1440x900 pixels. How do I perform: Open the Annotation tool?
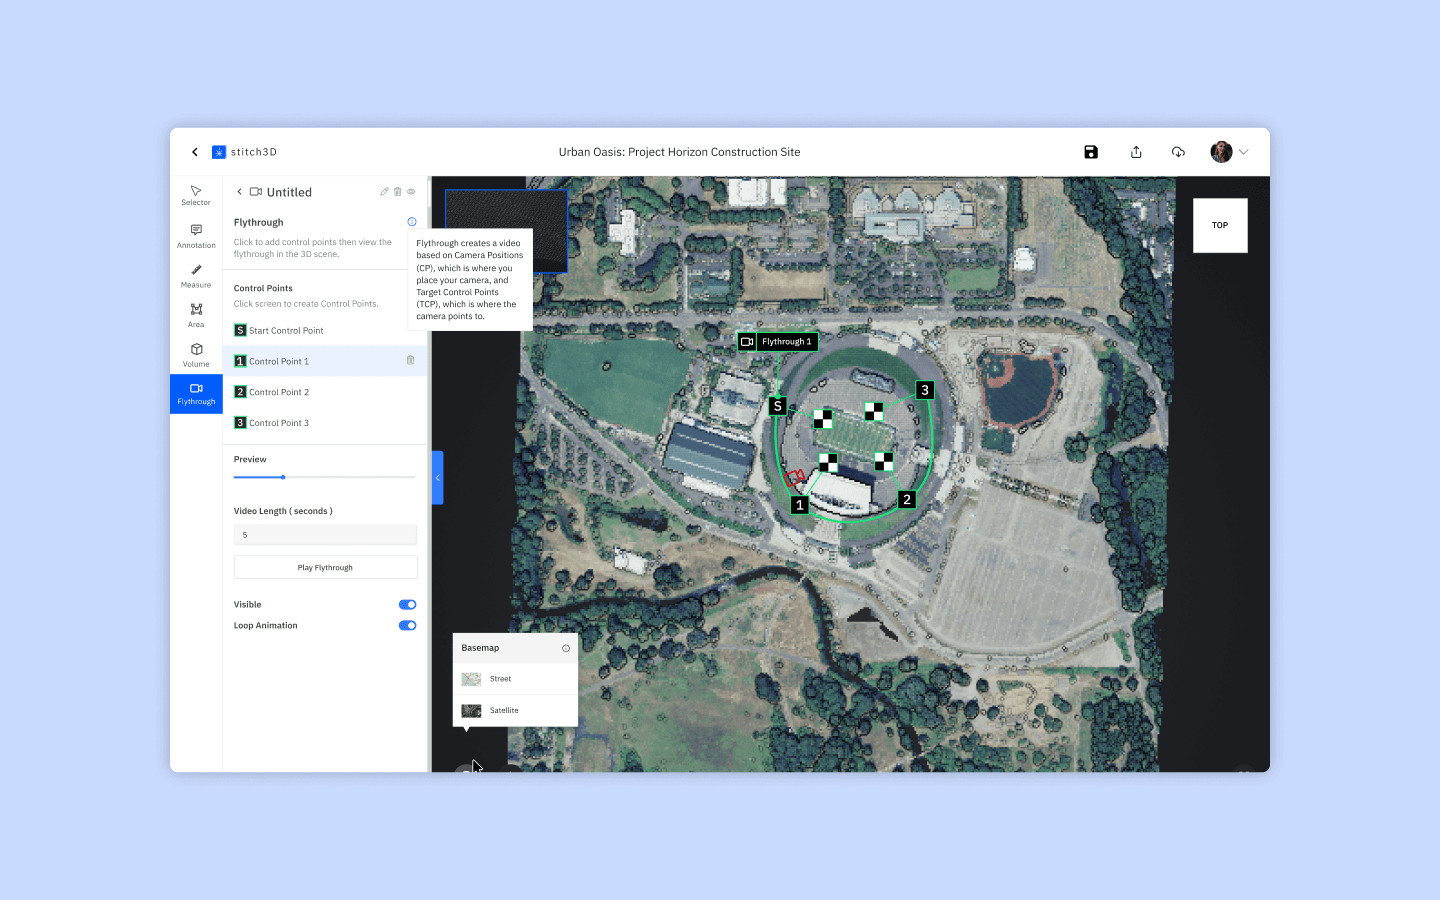[196, 236]
